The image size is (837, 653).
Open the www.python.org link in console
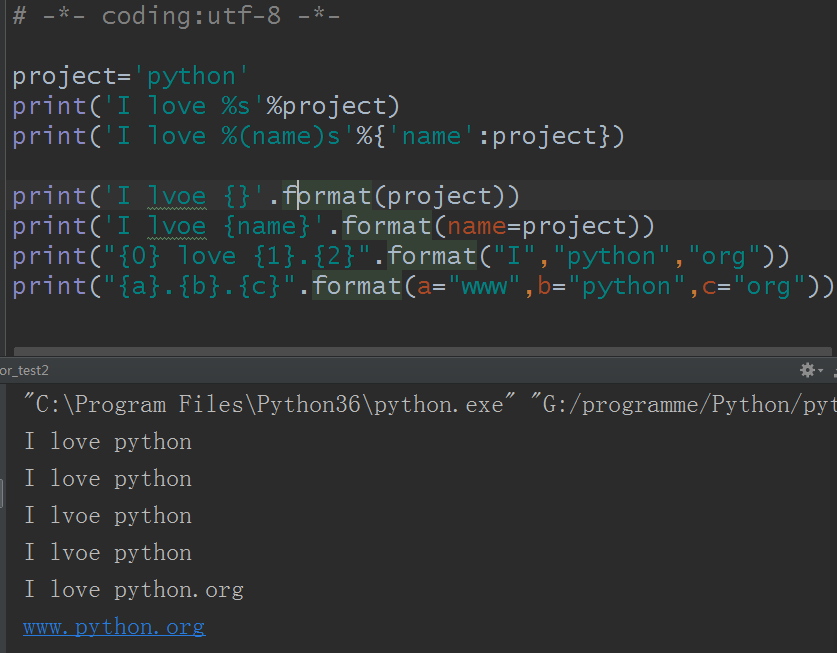pyautogui.click(x=114, y=627)
